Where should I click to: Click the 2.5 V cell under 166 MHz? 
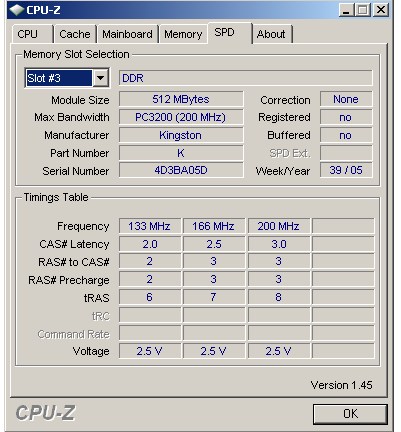[214, 351]
